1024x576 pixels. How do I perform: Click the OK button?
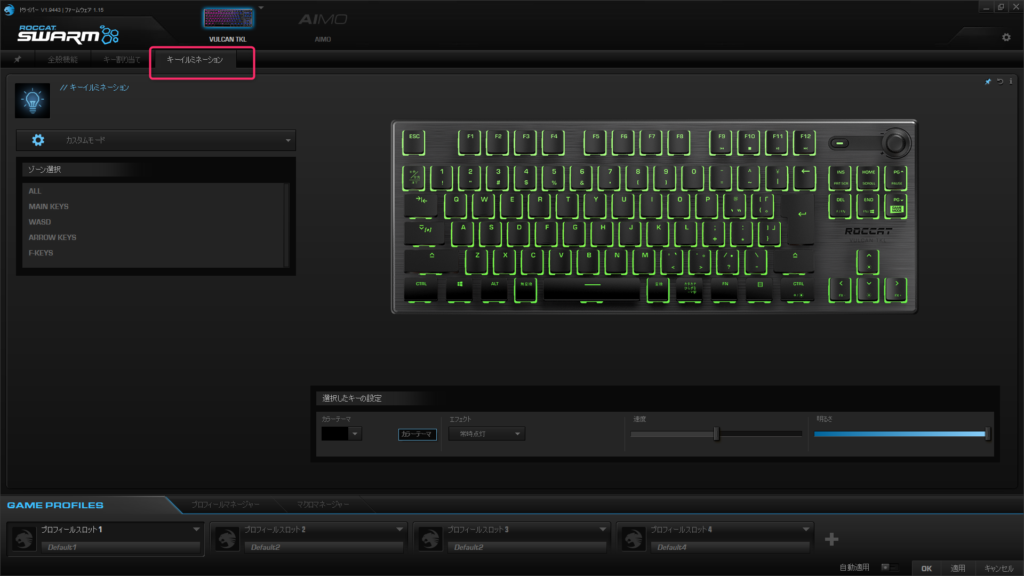(926, 568)
